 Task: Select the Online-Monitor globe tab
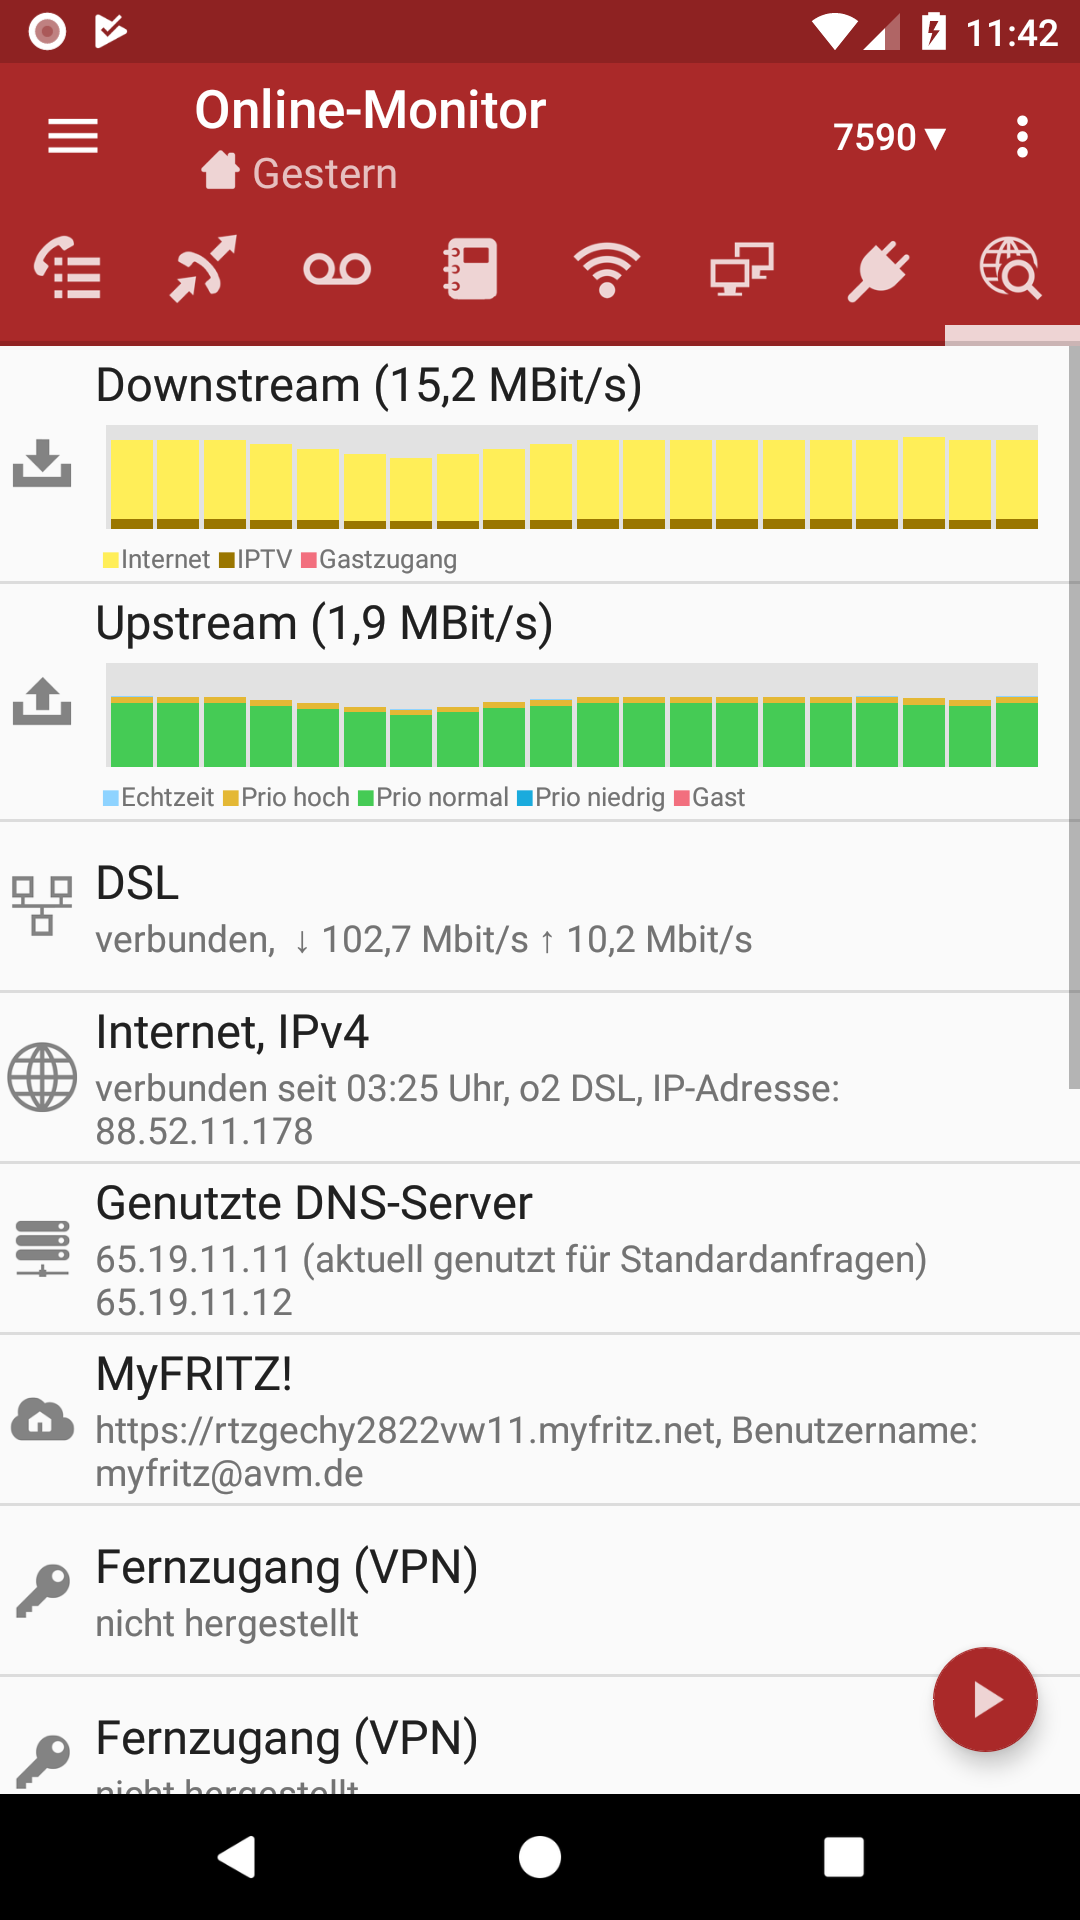(x=1010, y=268)
